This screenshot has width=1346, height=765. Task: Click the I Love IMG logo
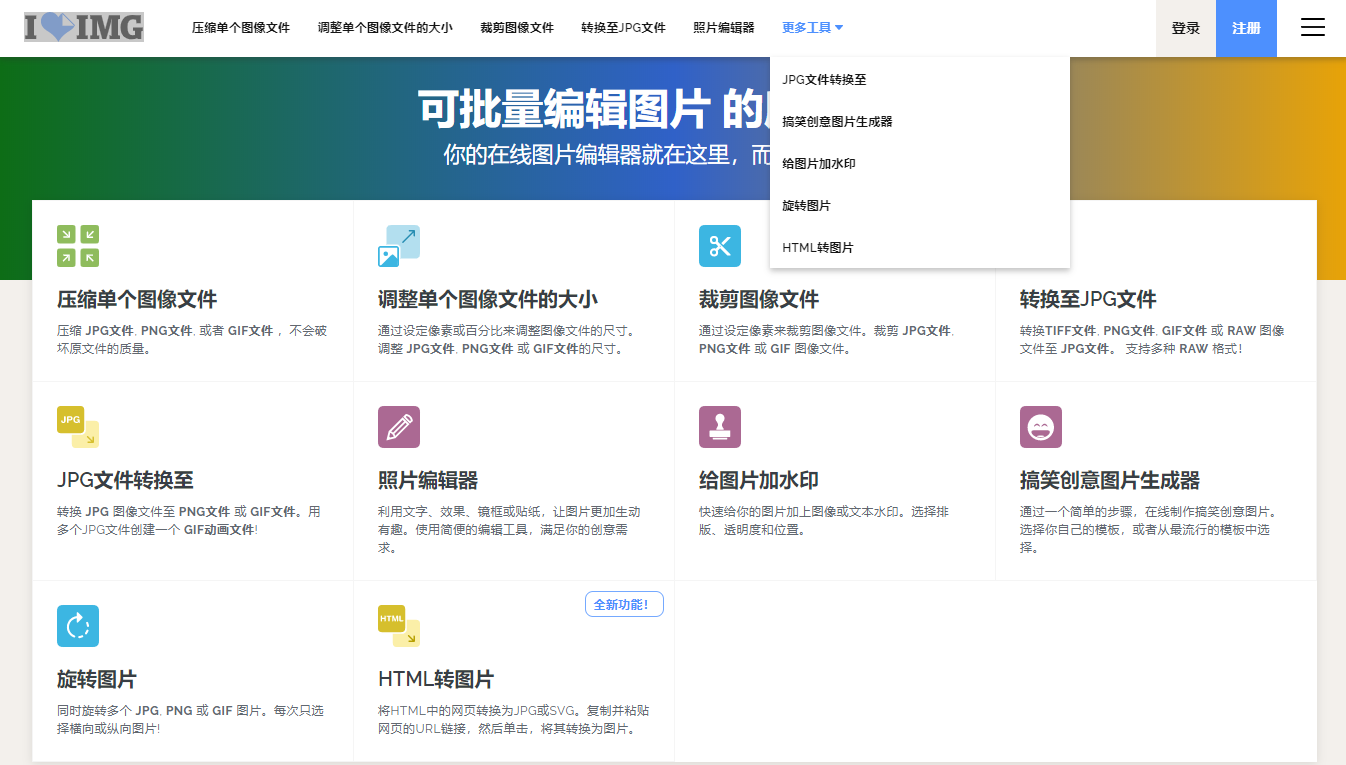[x=84, y=27]
